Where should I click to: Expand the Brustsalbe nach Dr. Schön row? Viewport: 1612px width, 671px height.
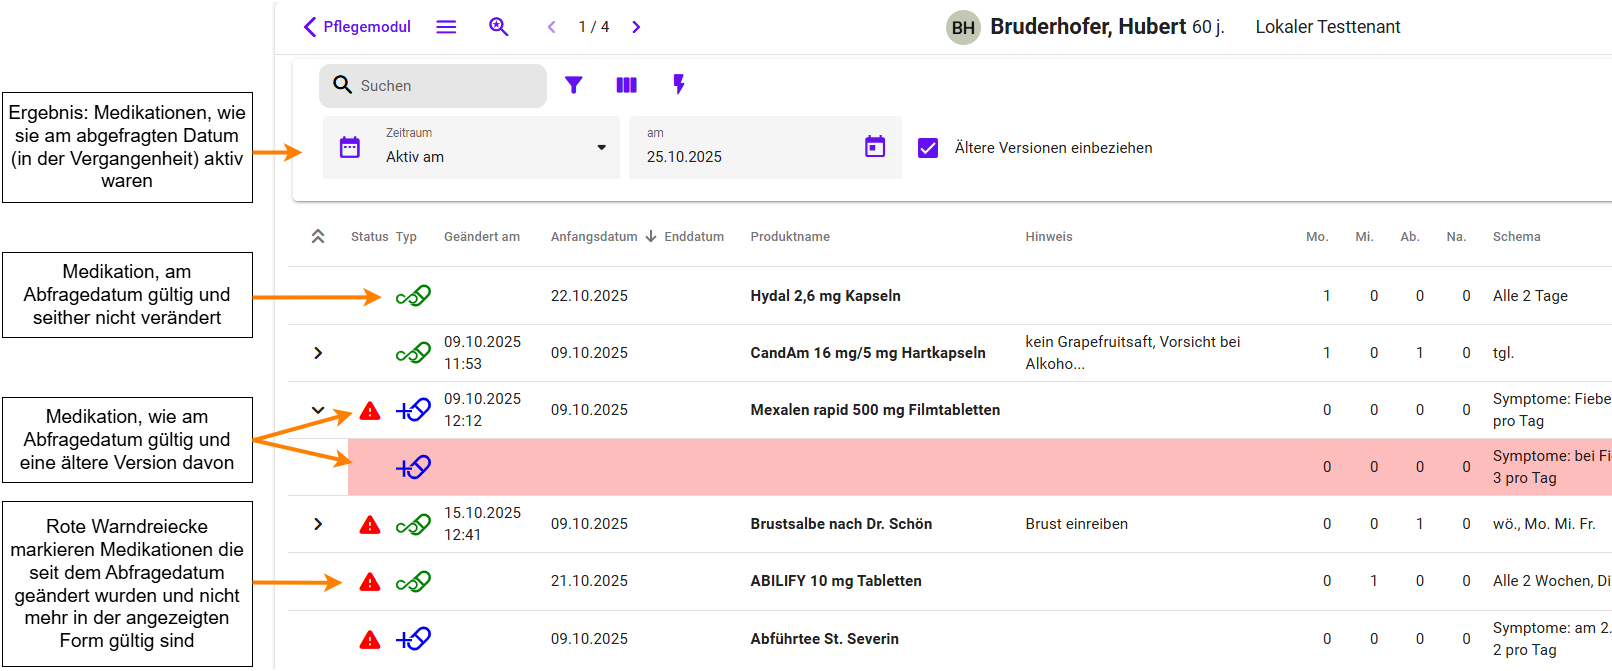[x=318, y=524]
